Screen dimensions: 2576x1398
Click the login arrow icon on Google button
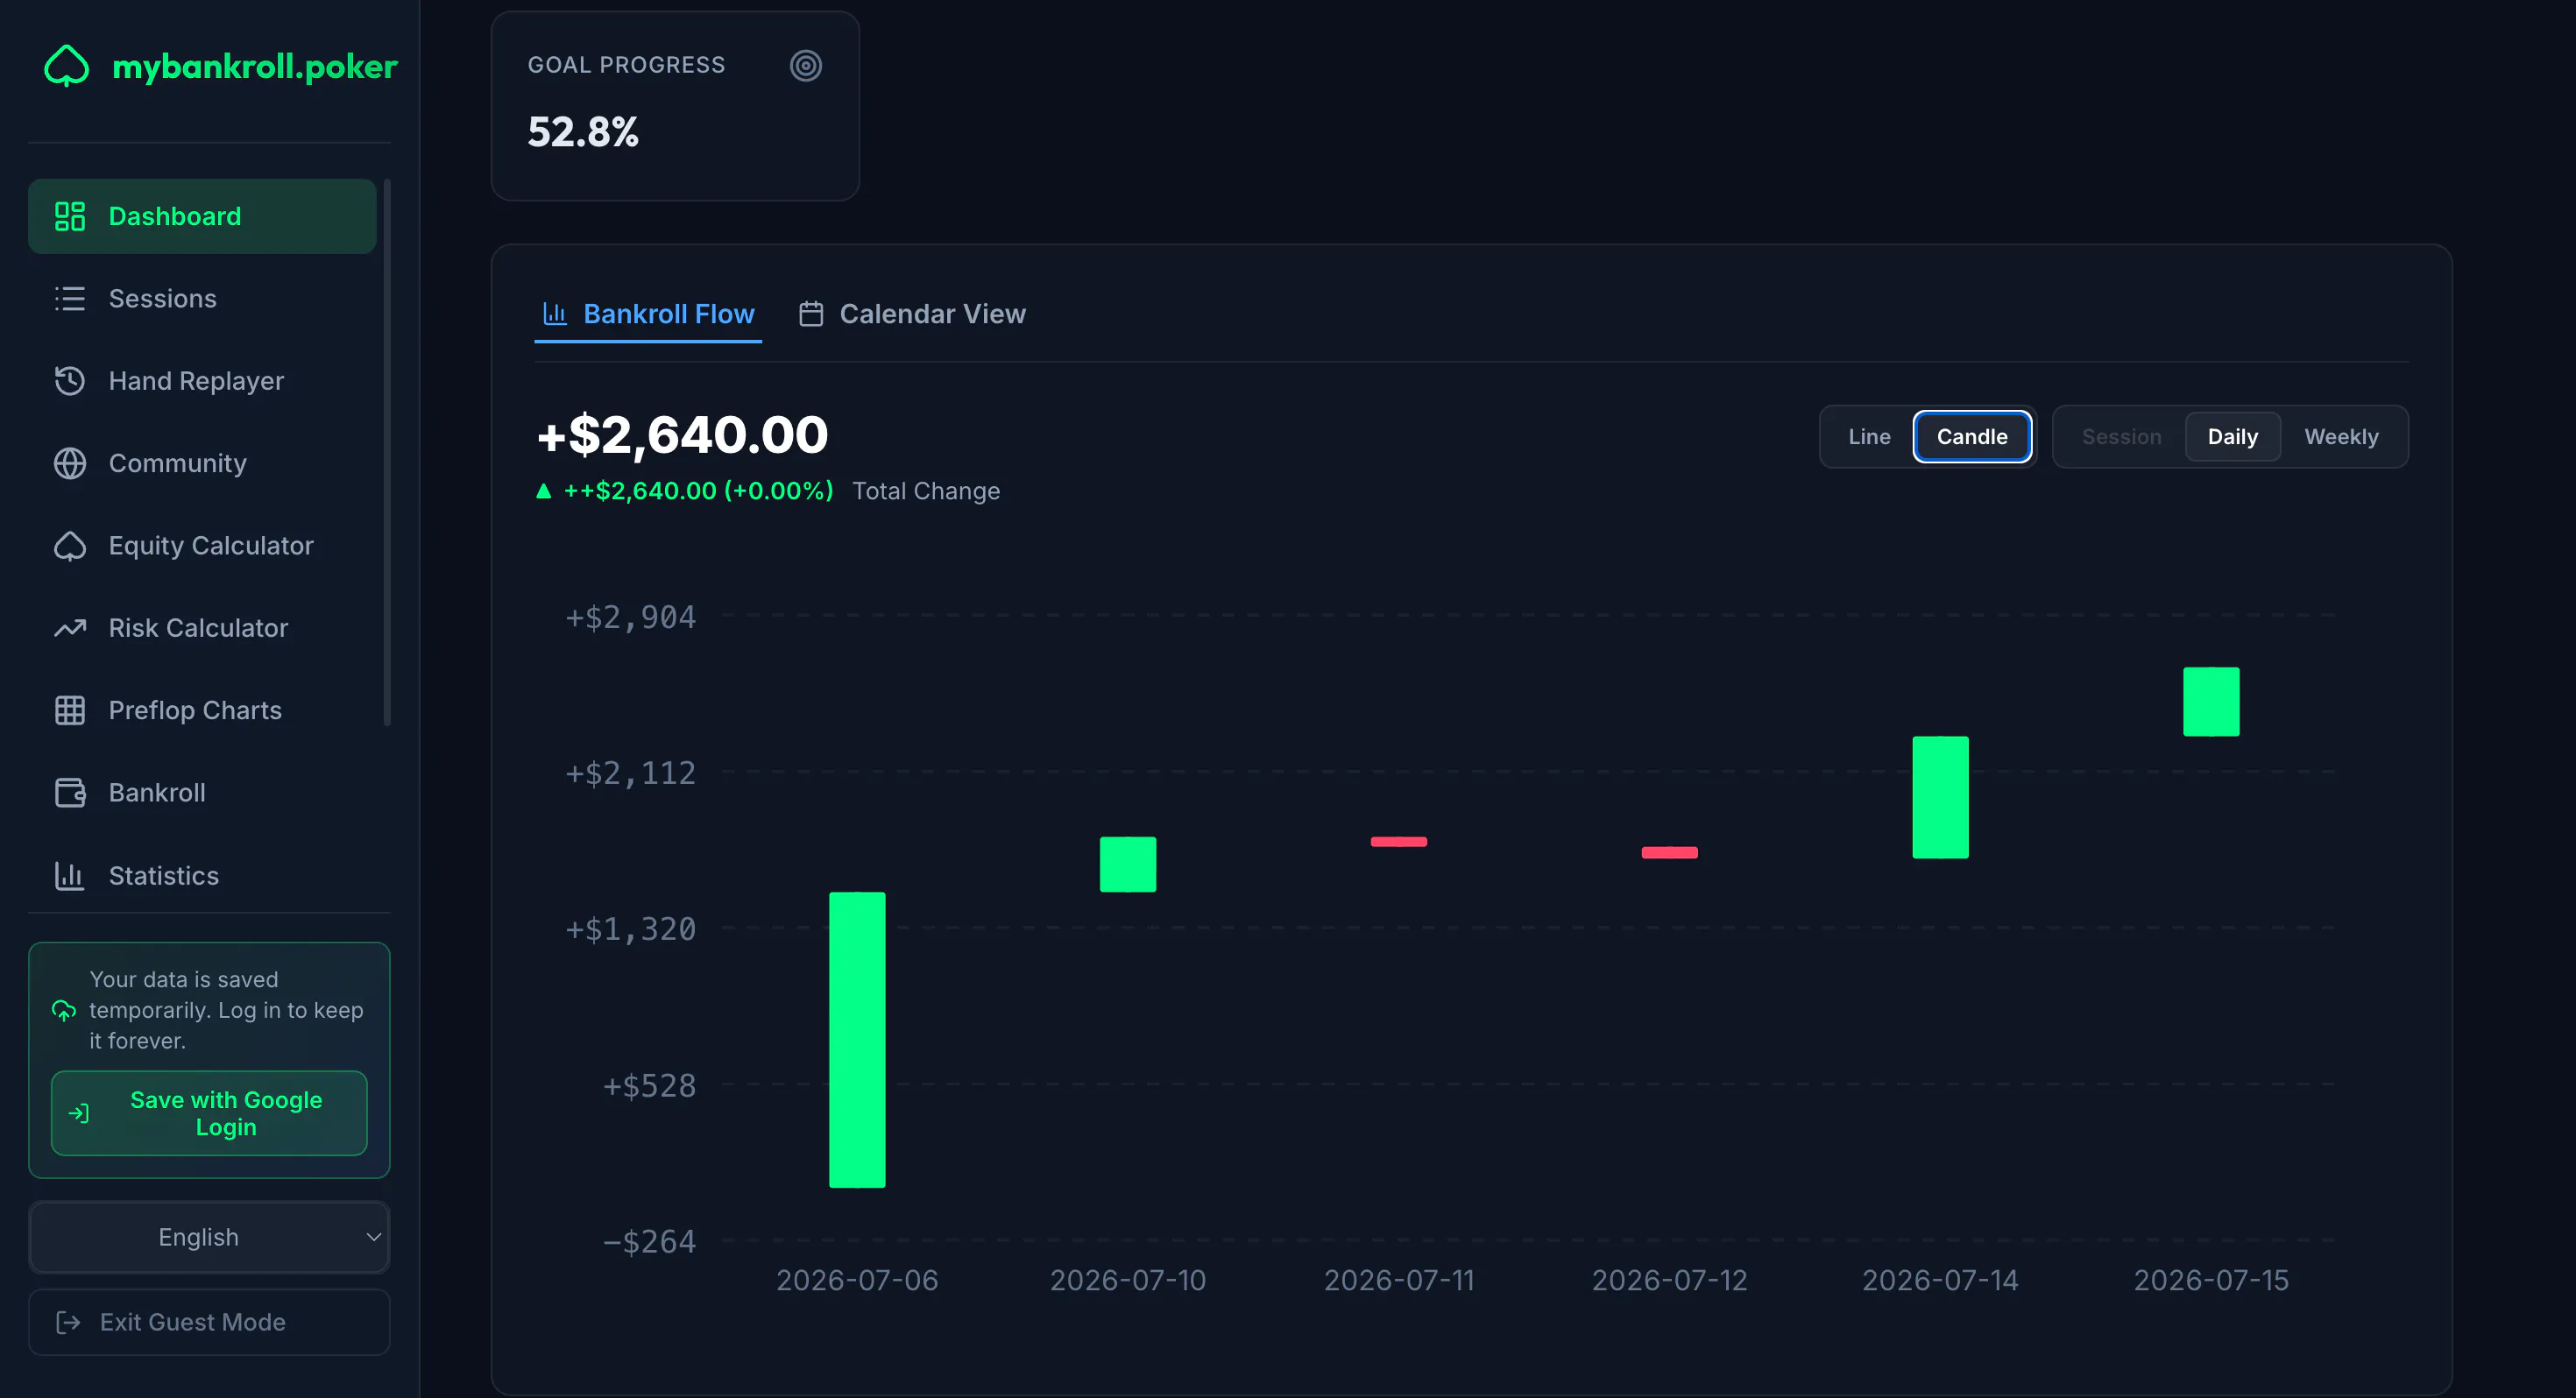pos(79,1113)
